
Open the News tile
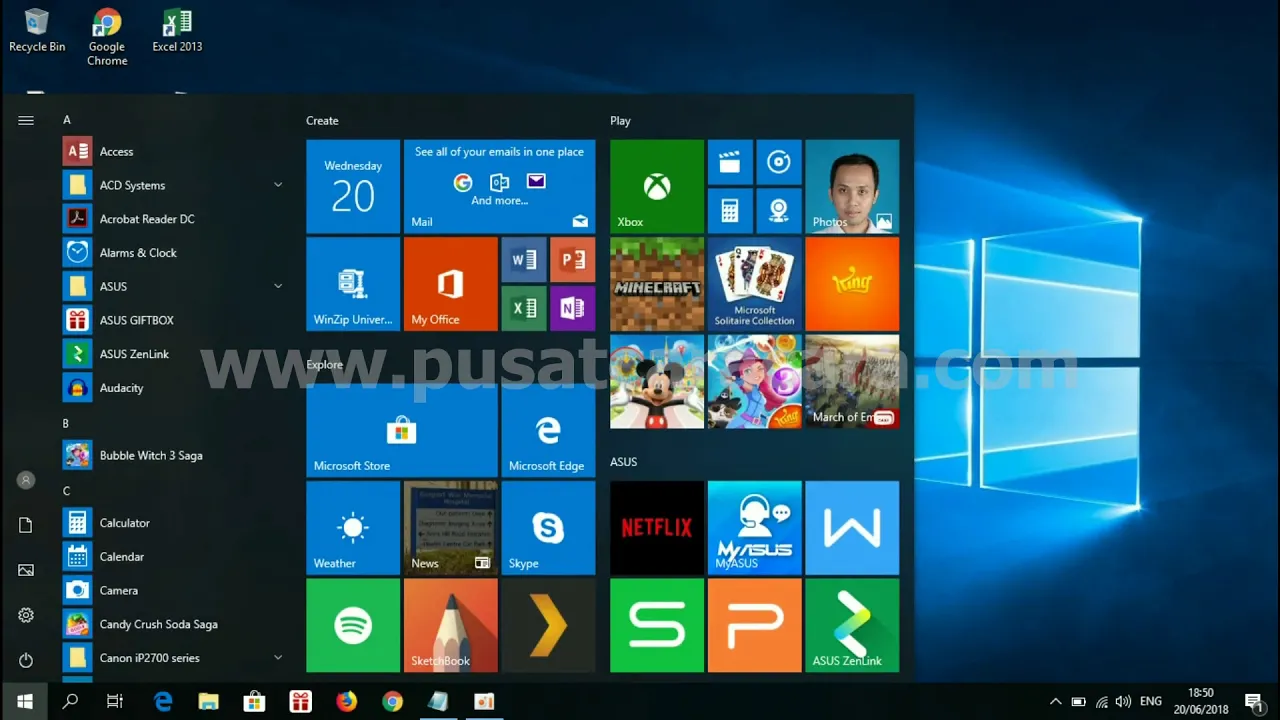point(450,528)
